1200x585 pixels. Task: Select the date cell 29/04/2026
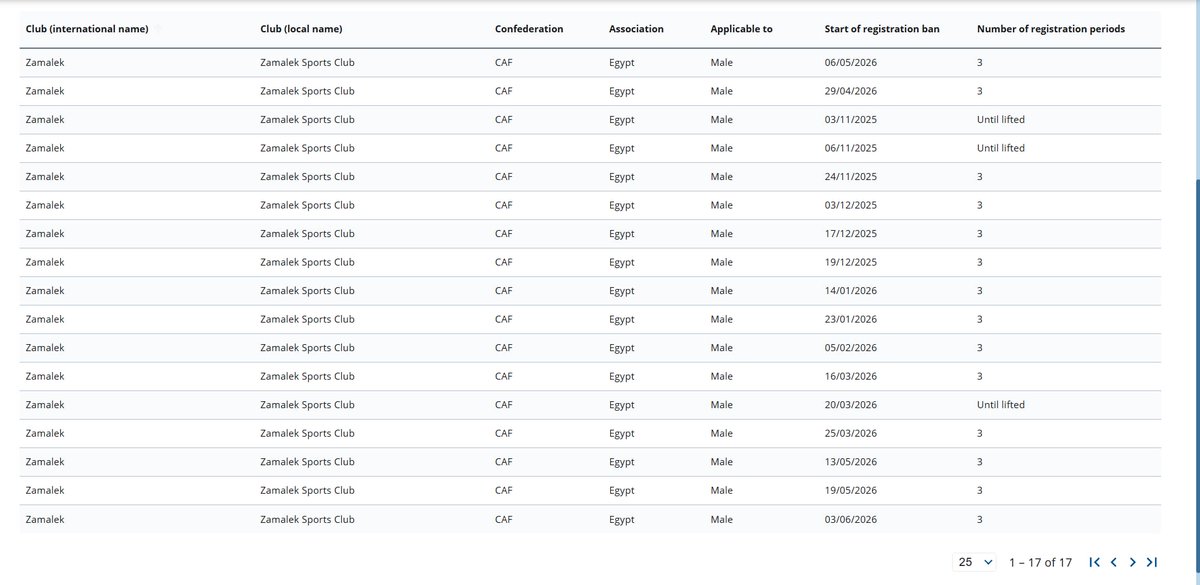851,91
